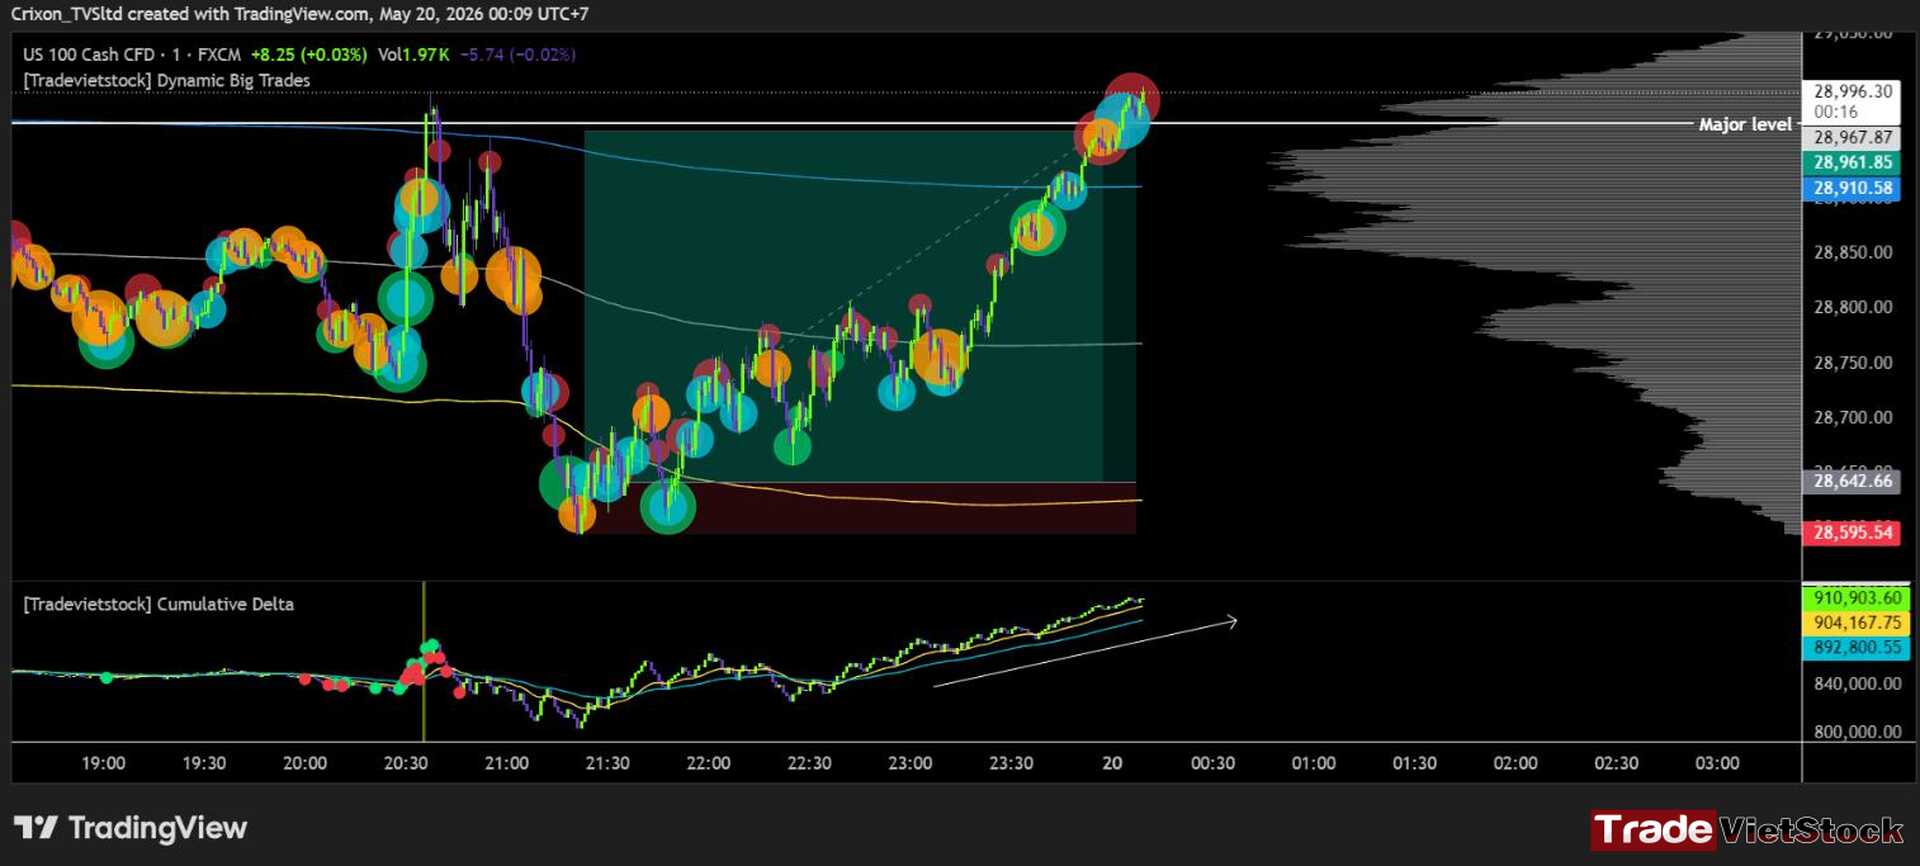The image size is (1920, 866).
Task: Click the snapshot header creation caption
Action: coord(299,14)
